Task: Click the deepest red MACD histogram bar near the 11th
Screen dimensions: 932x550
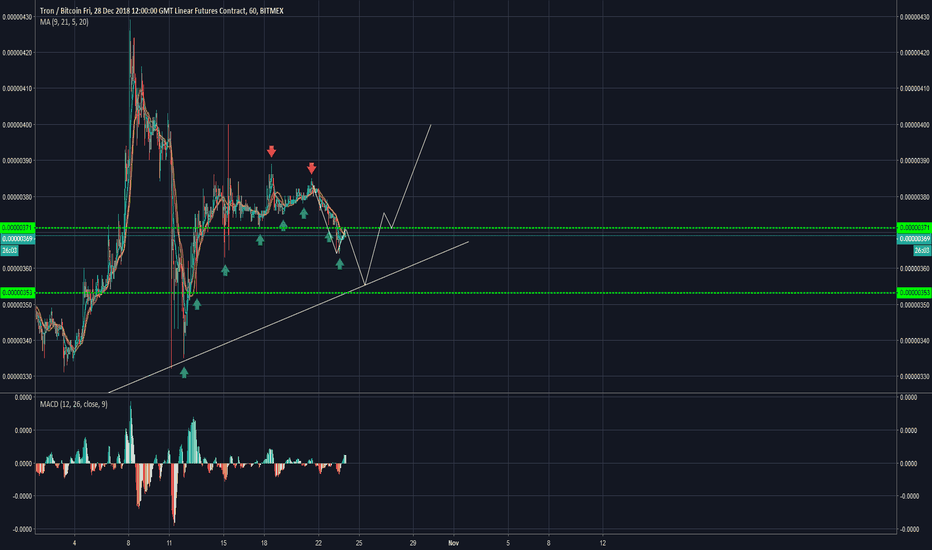Action: 174,494
